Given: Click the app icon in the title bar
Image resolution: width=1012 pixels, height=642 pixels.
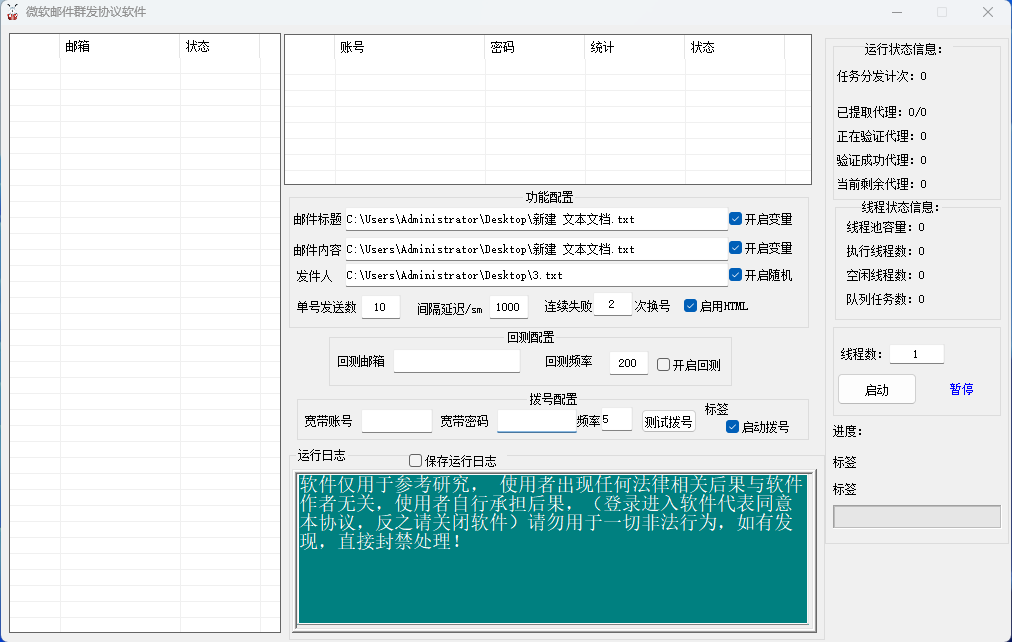Looking at the screenshot, I should [12, 12].
